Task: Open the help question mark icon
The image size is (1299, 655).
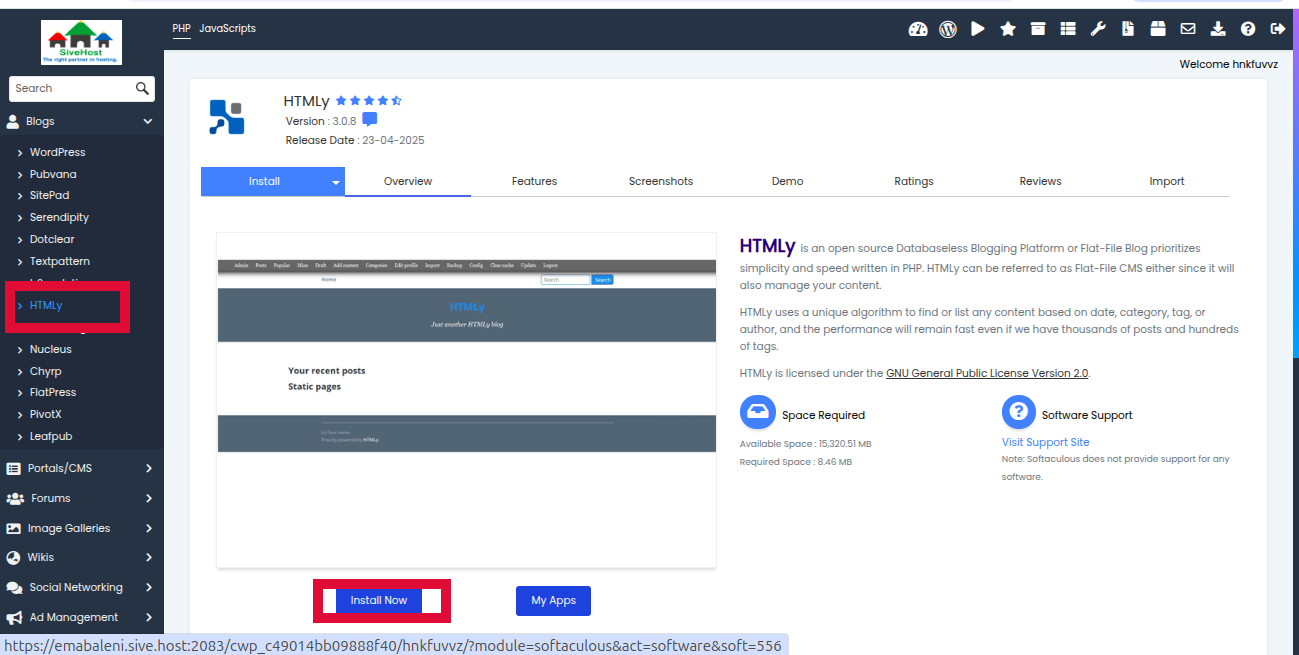Action: (x=1248, y=29)
